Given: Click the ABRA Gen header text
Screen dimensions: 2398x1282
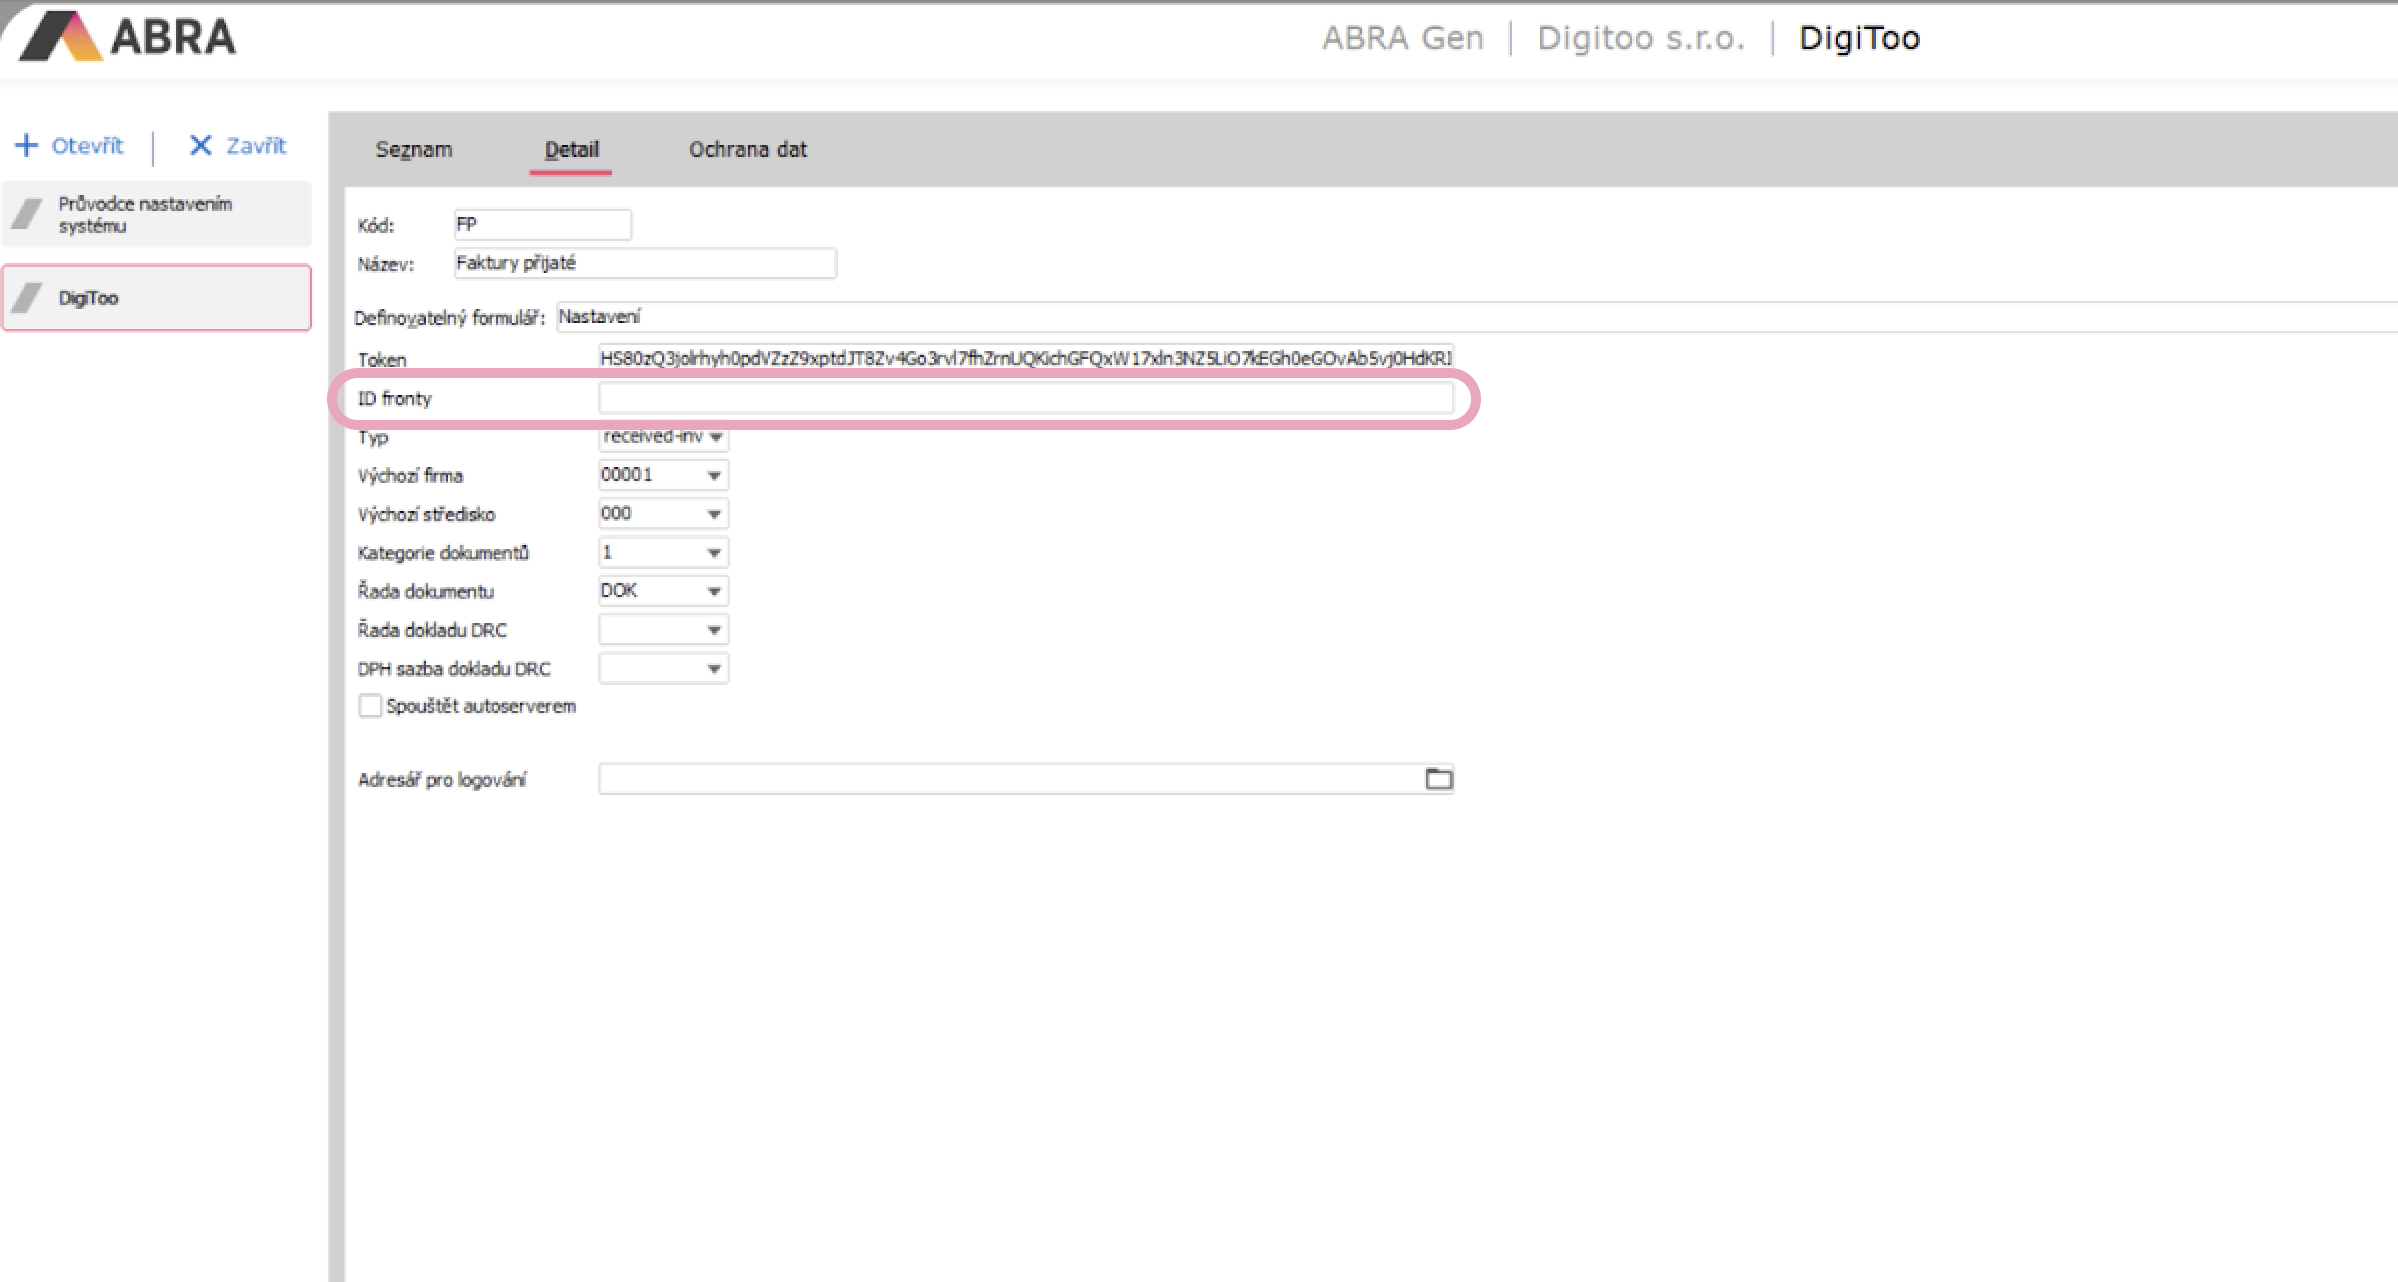Looking at the screenshot, I should pos(1403,38).
